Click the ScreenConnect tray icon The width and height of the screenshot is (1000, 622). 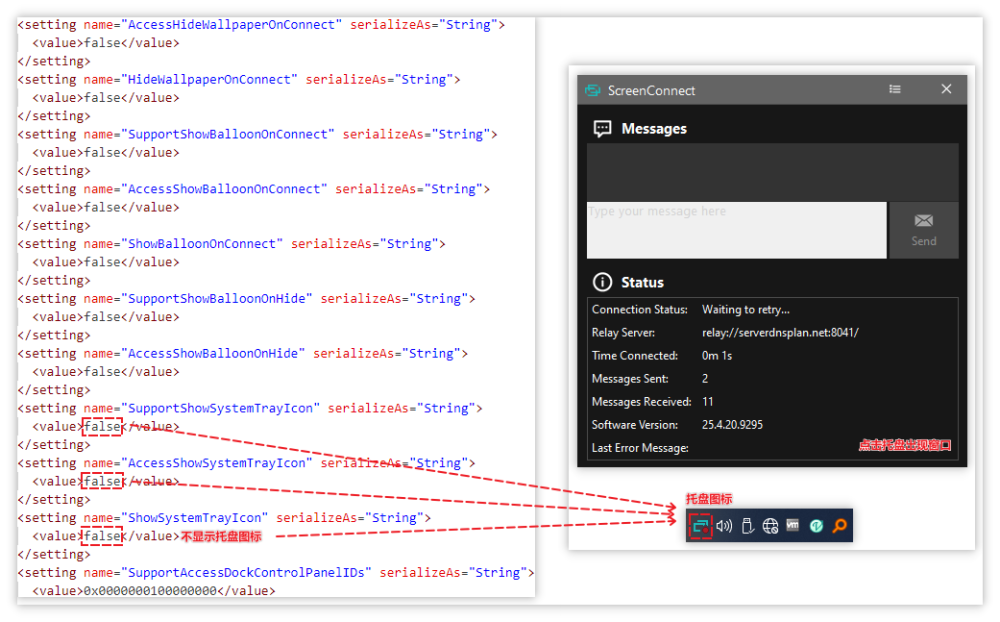click(x=700, y=526)
